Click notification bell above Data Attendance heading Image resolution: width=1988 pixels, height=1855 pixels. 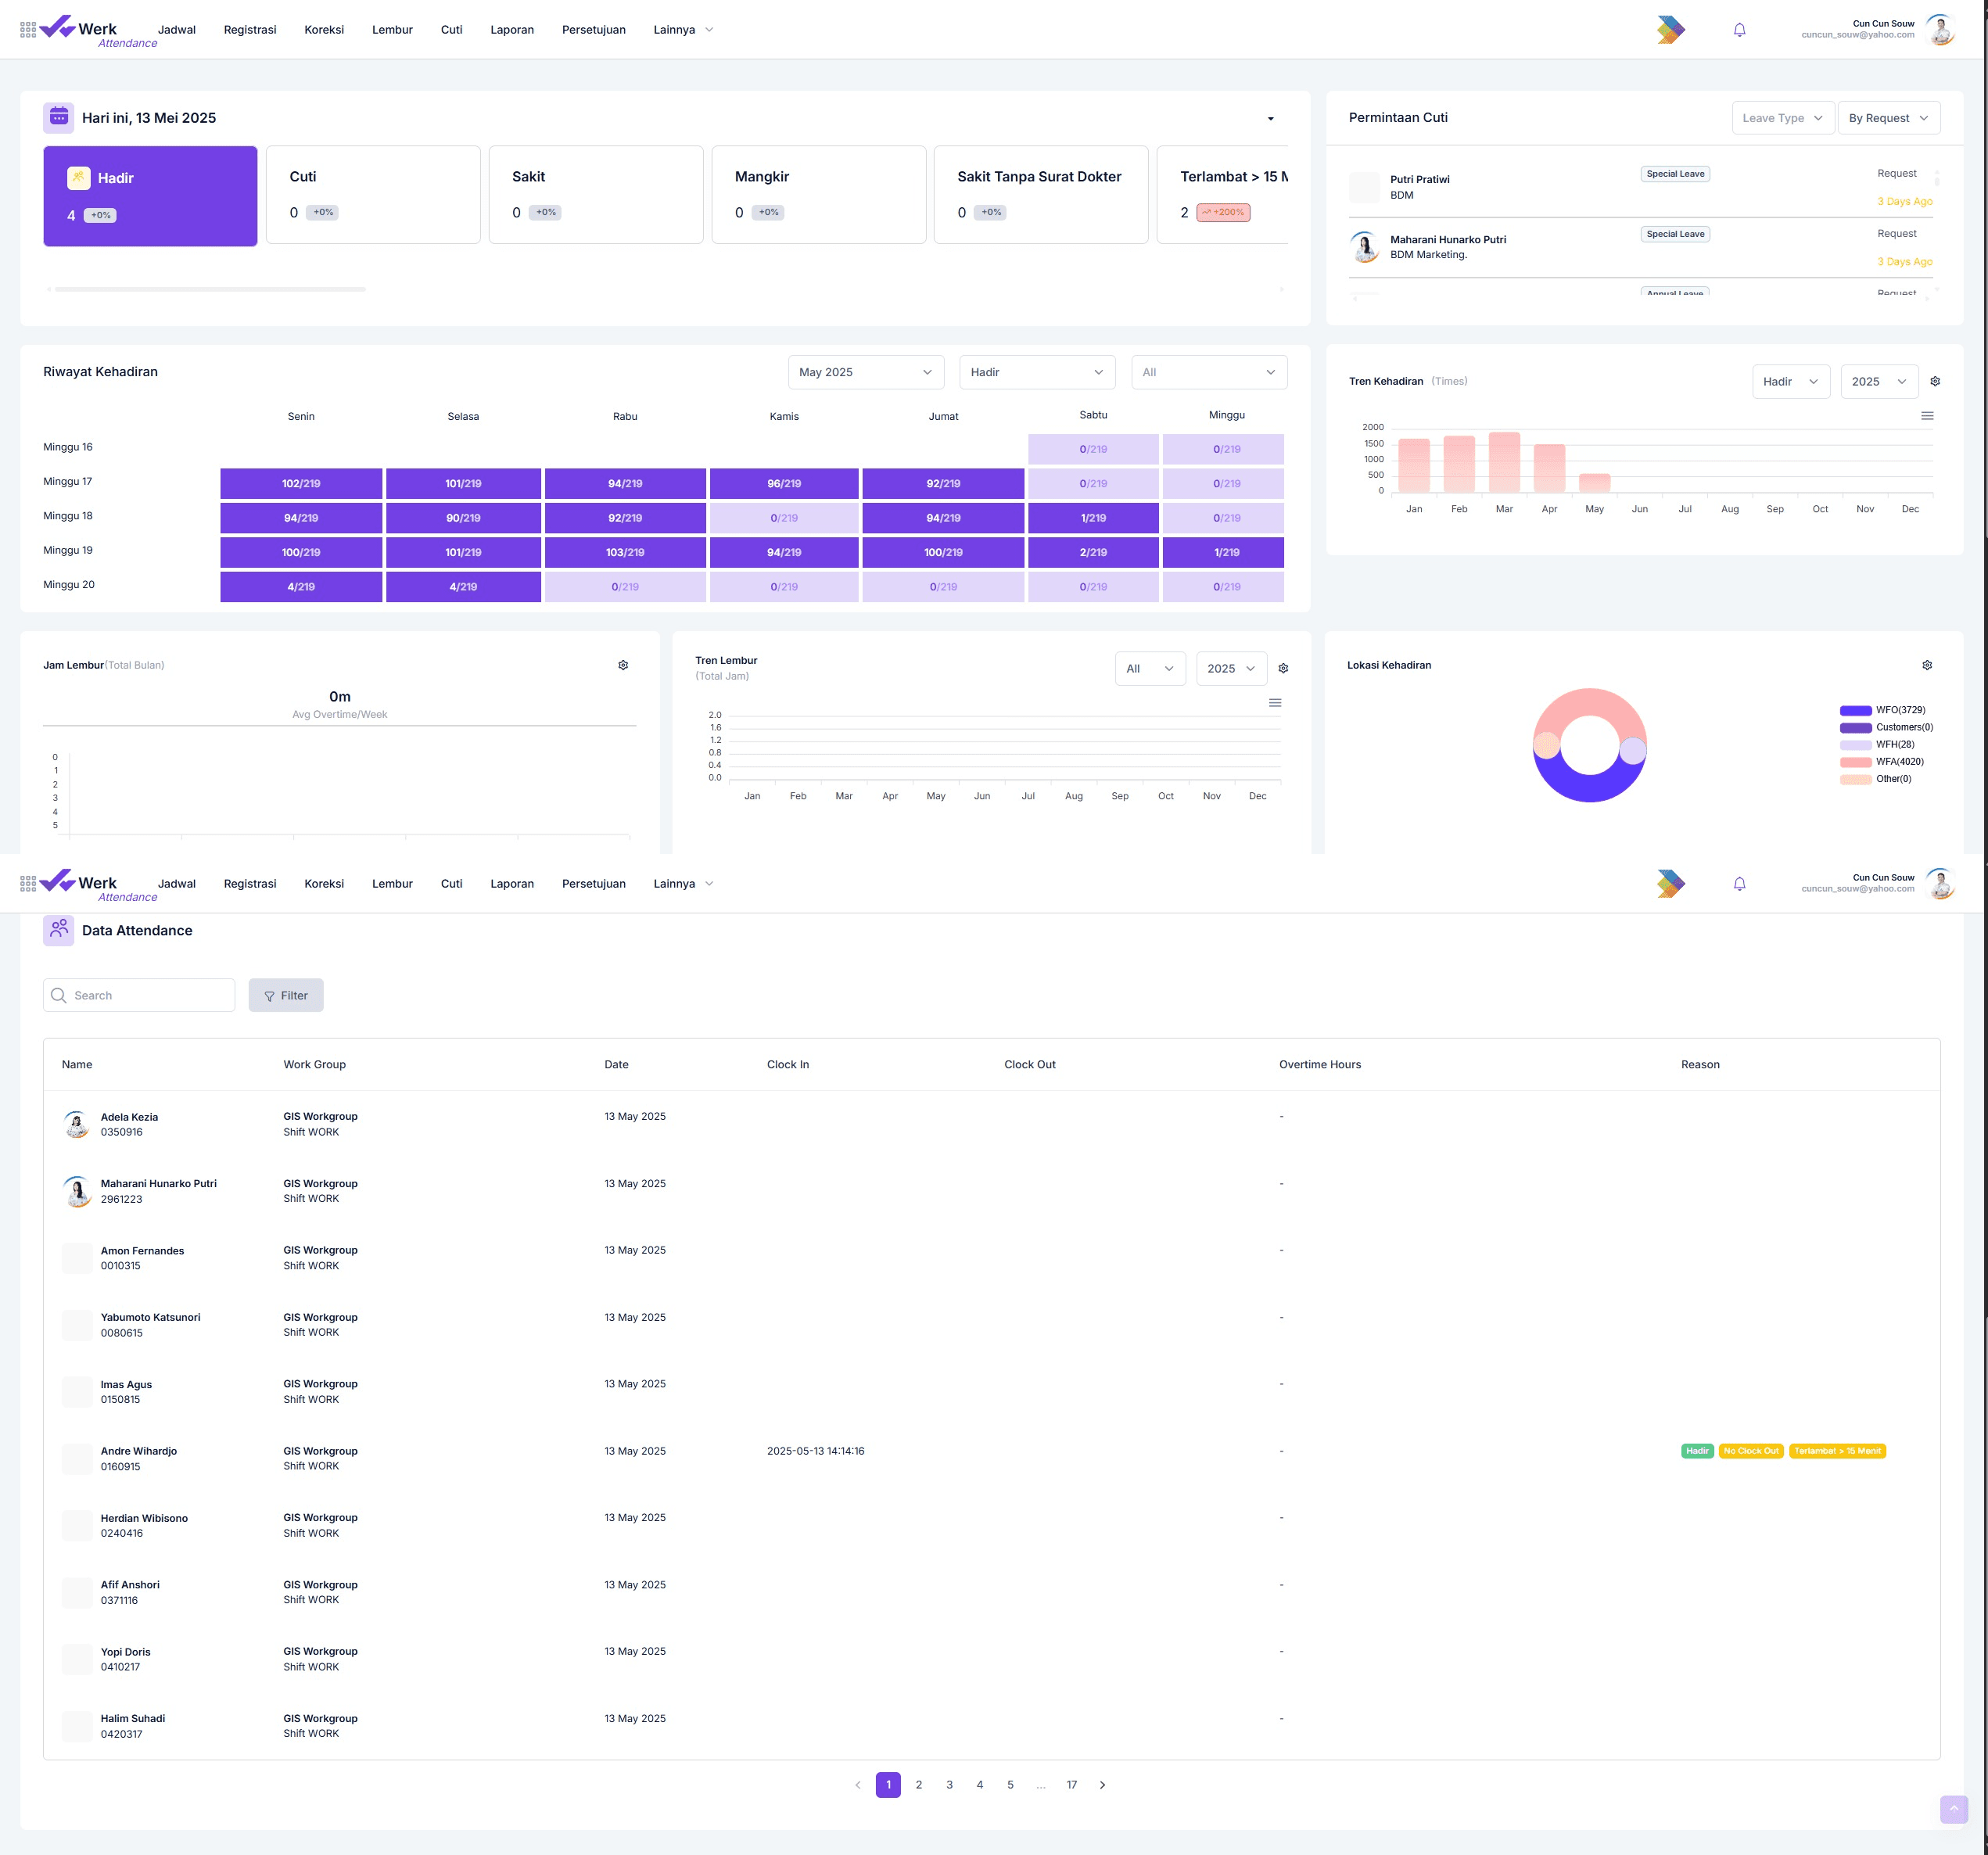1739,884
